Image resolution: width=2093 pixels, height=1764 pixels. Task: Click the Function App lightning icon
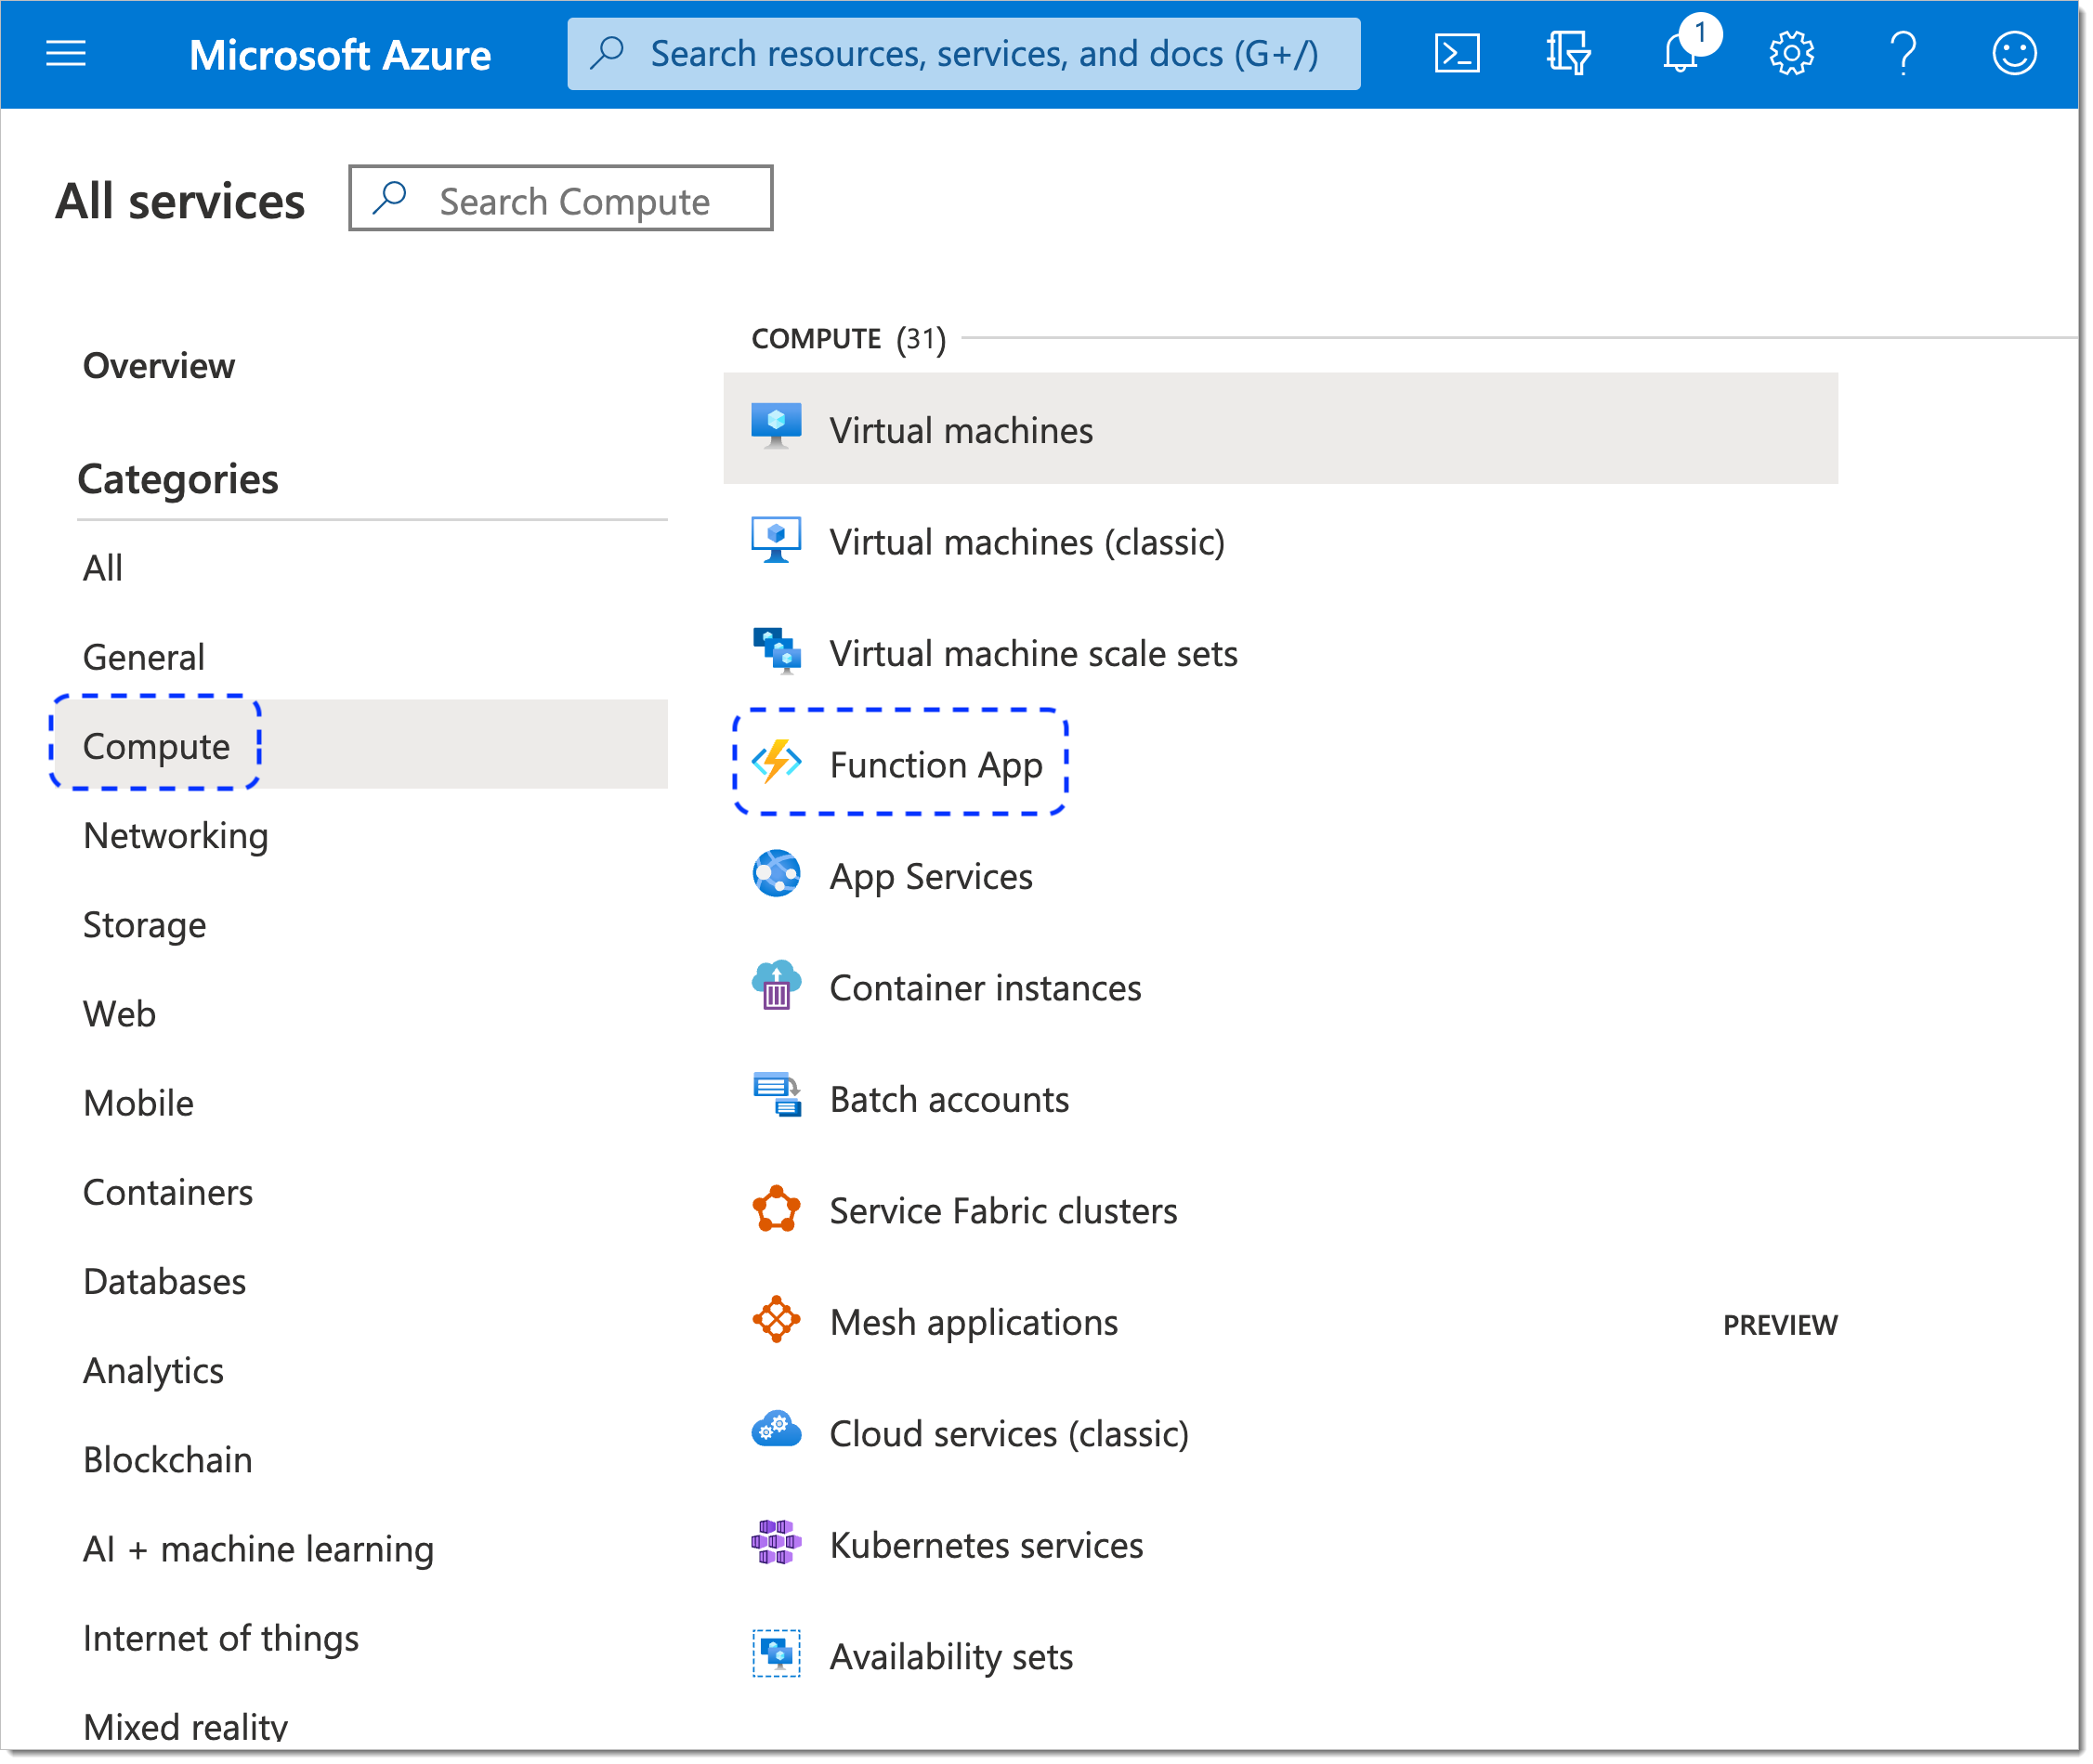776,764
